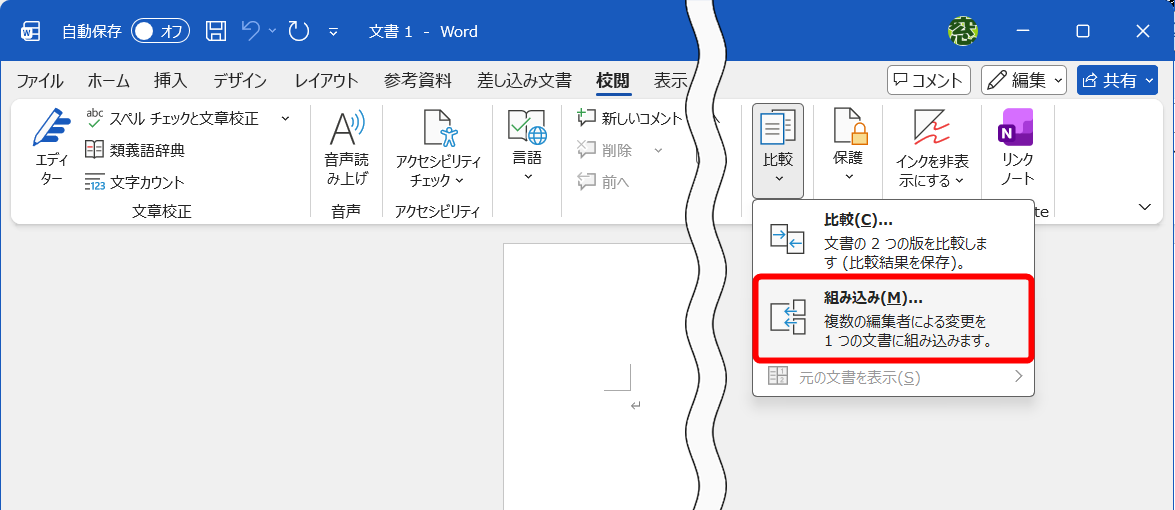Viewport: 1175px width, 510px height.
Task: Switch to the 表示 tab
Action: pyautogui.click(x=671, y=81)
